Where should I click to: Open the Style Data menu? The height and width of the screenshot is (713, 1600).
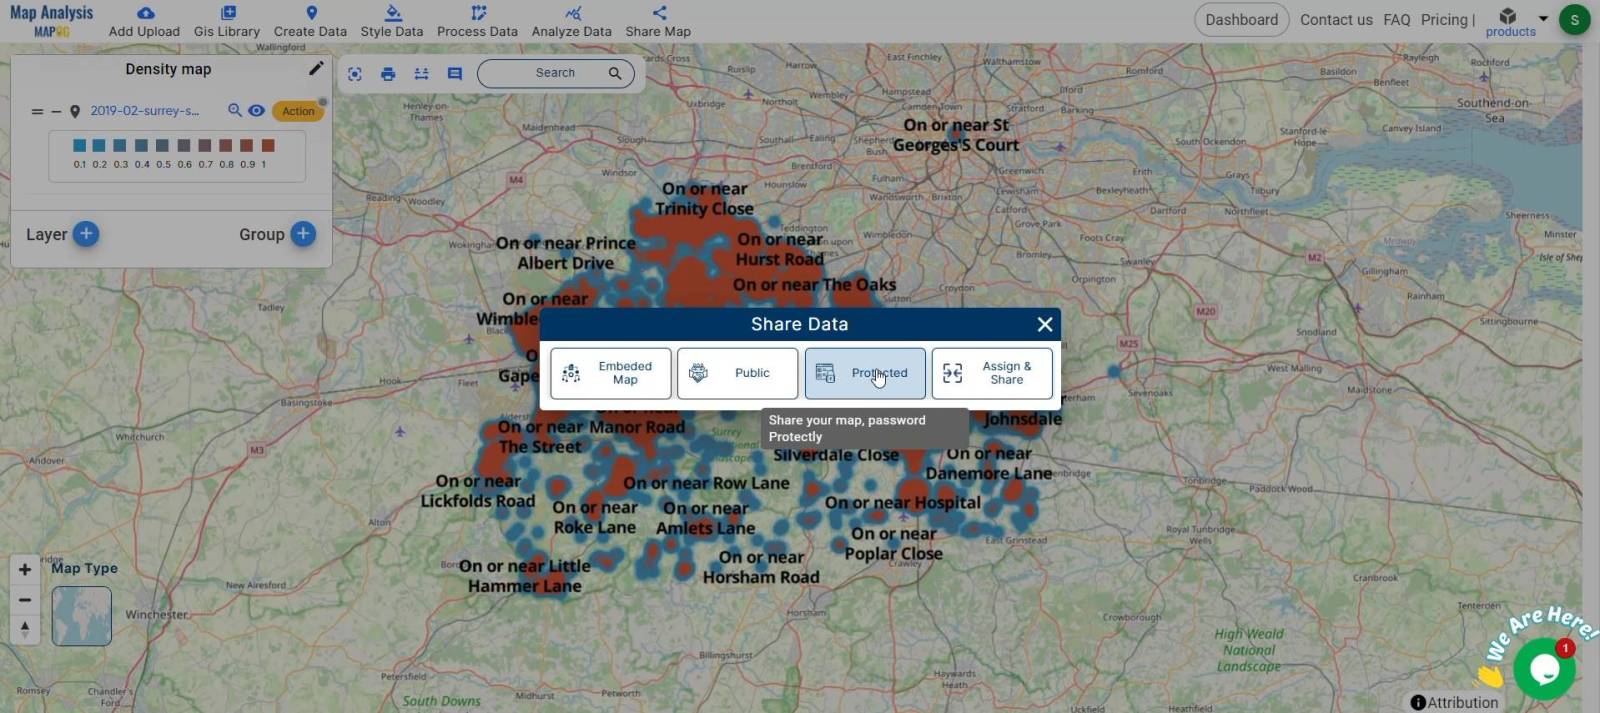392,21
